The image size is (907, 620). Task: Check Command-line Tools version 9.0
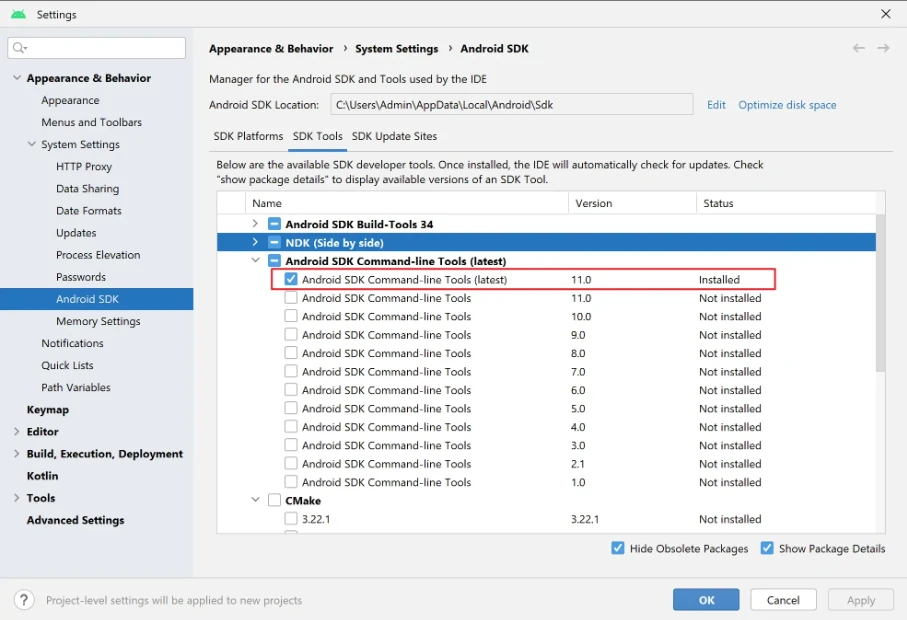291,335
